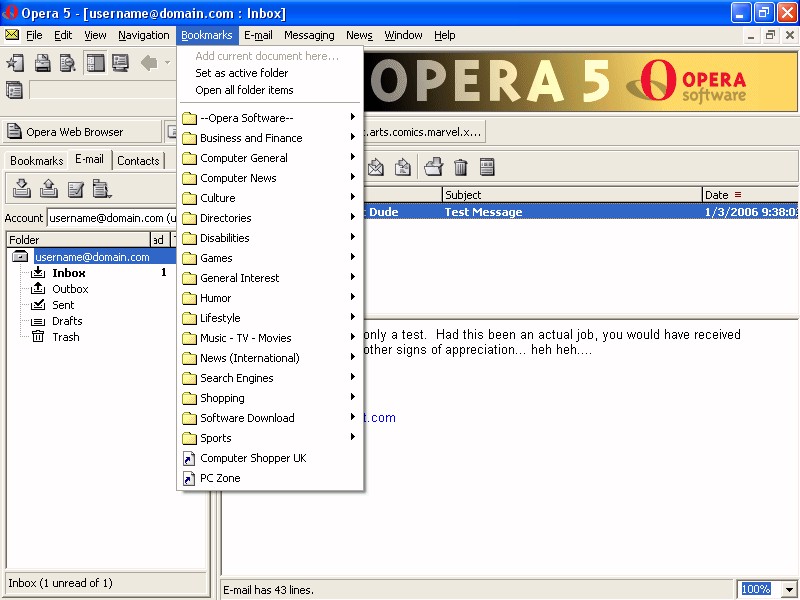The image size is (800, 600).
Task: Expand the Games bookmark folder
Action: [270, 258]
